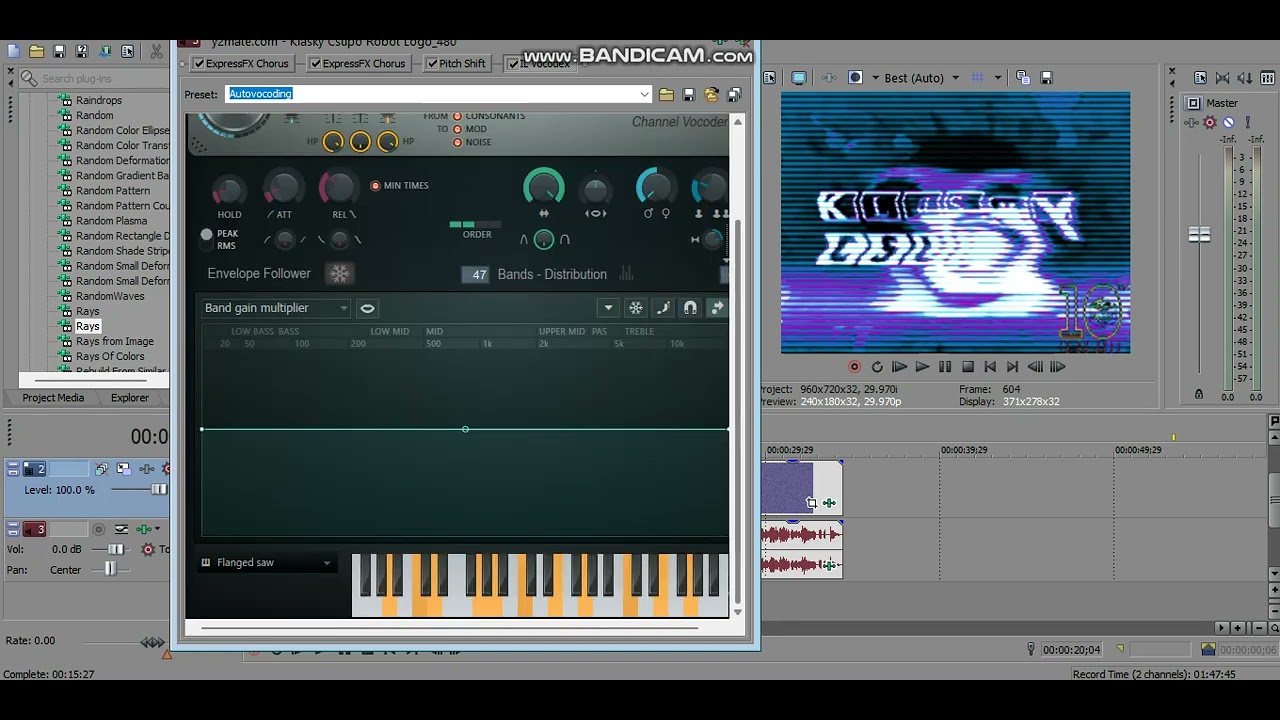This screenshot has width=1280, height=720.
Task: Step to next frame in preview
Action: (x=1058, y=367)
